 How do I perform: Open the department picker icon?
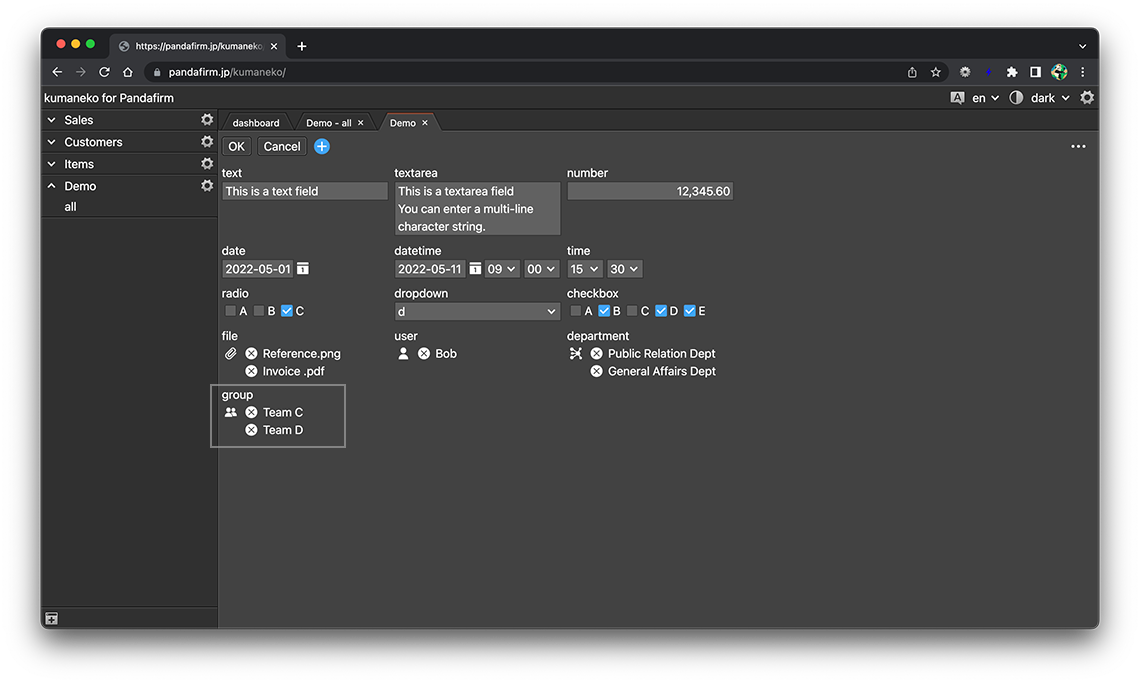tap(576, 354)
